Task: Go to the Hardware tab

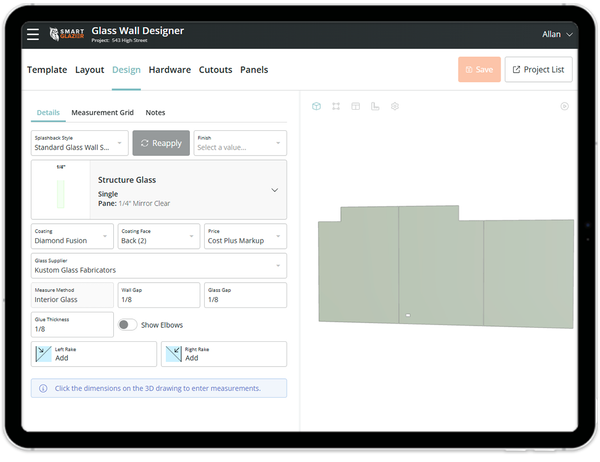Action: point(170,70)
